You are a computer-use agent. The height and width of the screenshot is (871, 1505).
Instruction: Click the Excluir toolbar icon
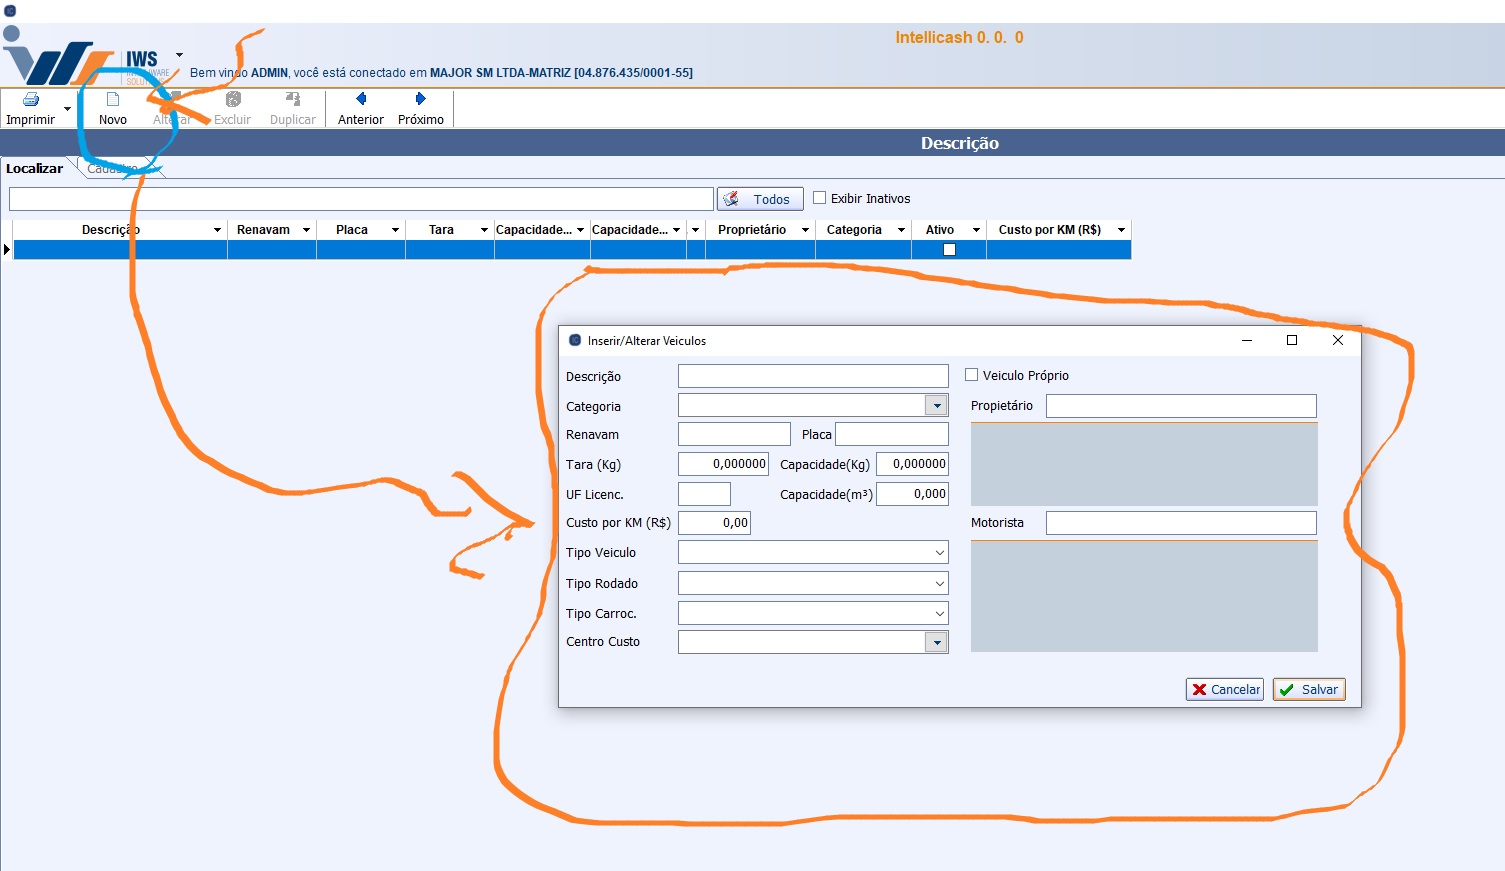233,100
